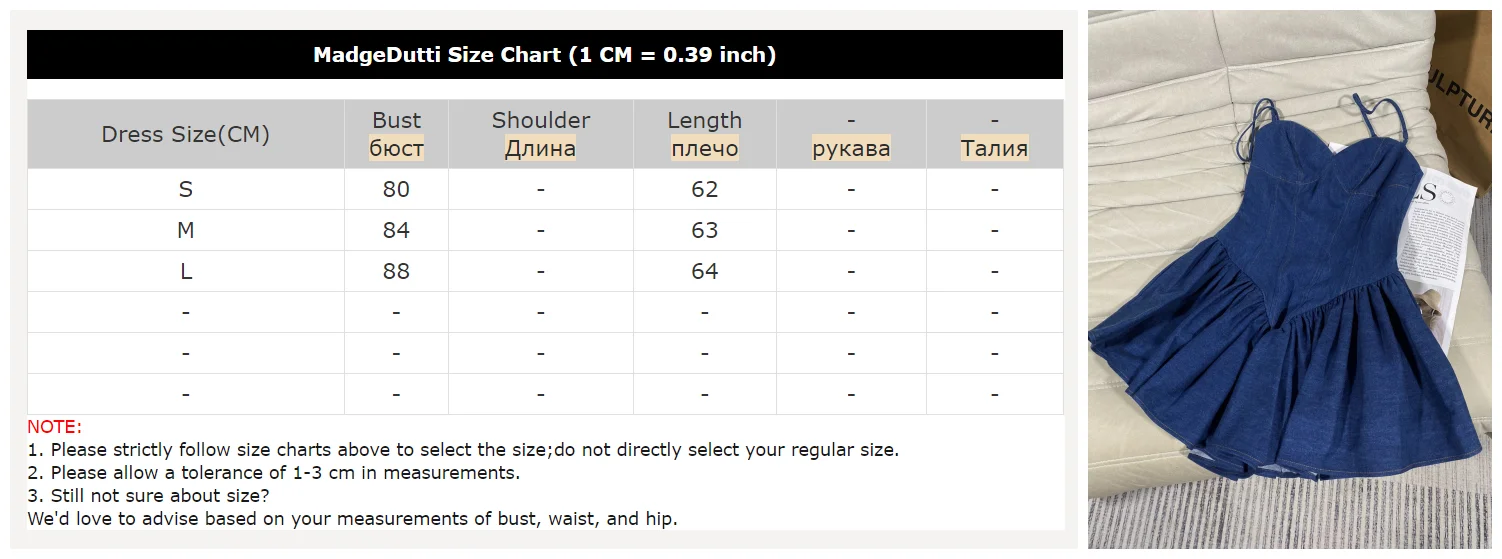Click the Bust column header
The image size is (1502, 559).
point(396,134)
